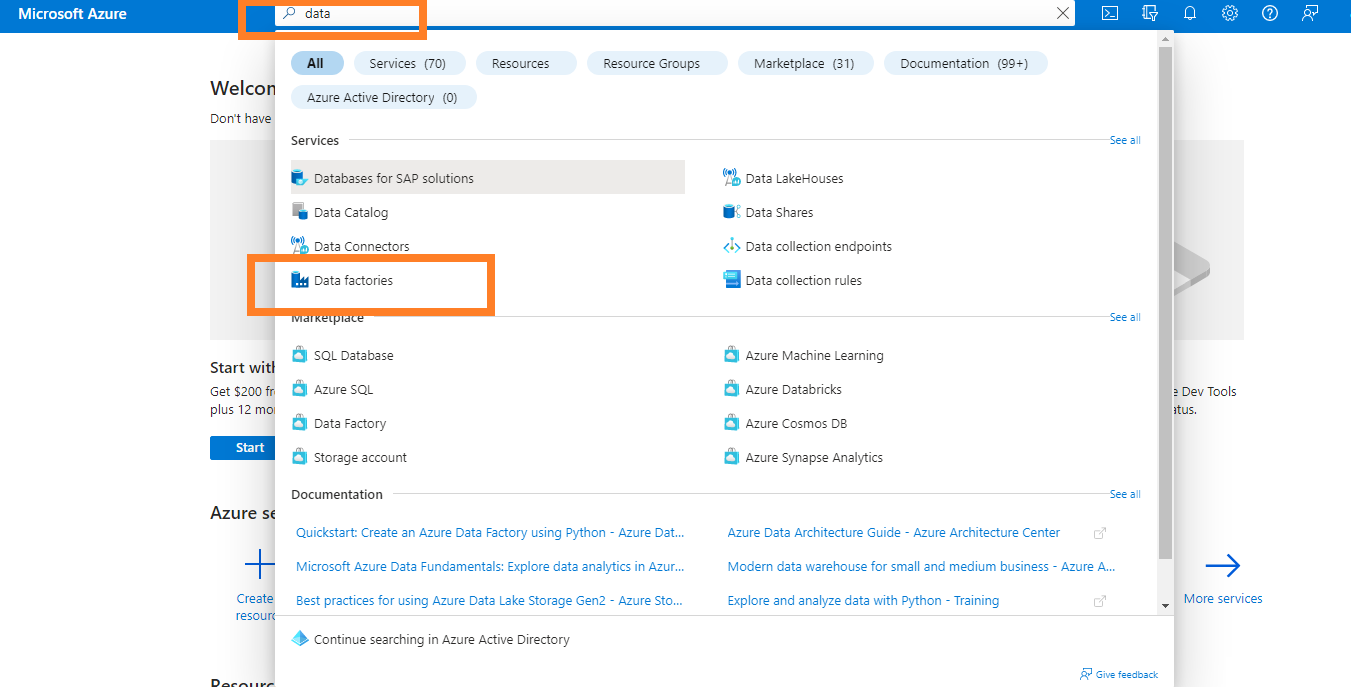Select the Services (70) filter tab
The image size is (1351, 687).
coord(407,64)
